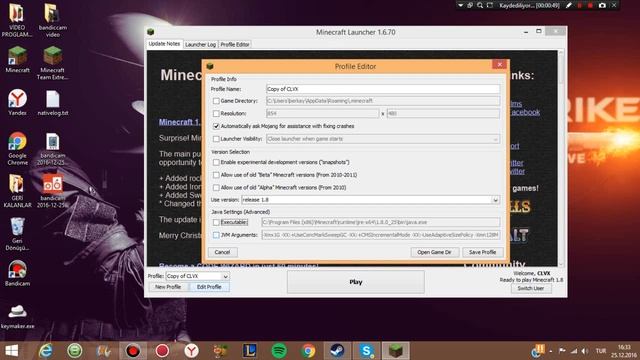Open Steam from the taskbar
Viewport: 640px width, 360px height.
coord(337,351)
